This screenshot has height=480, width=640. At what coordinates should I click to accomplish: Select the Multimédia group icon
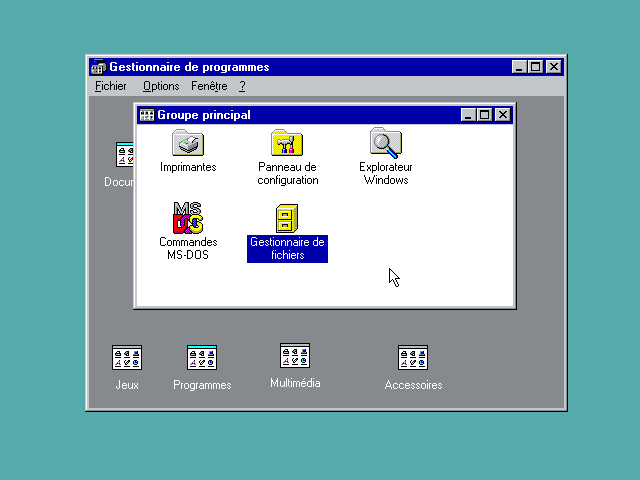click(295, 356)
